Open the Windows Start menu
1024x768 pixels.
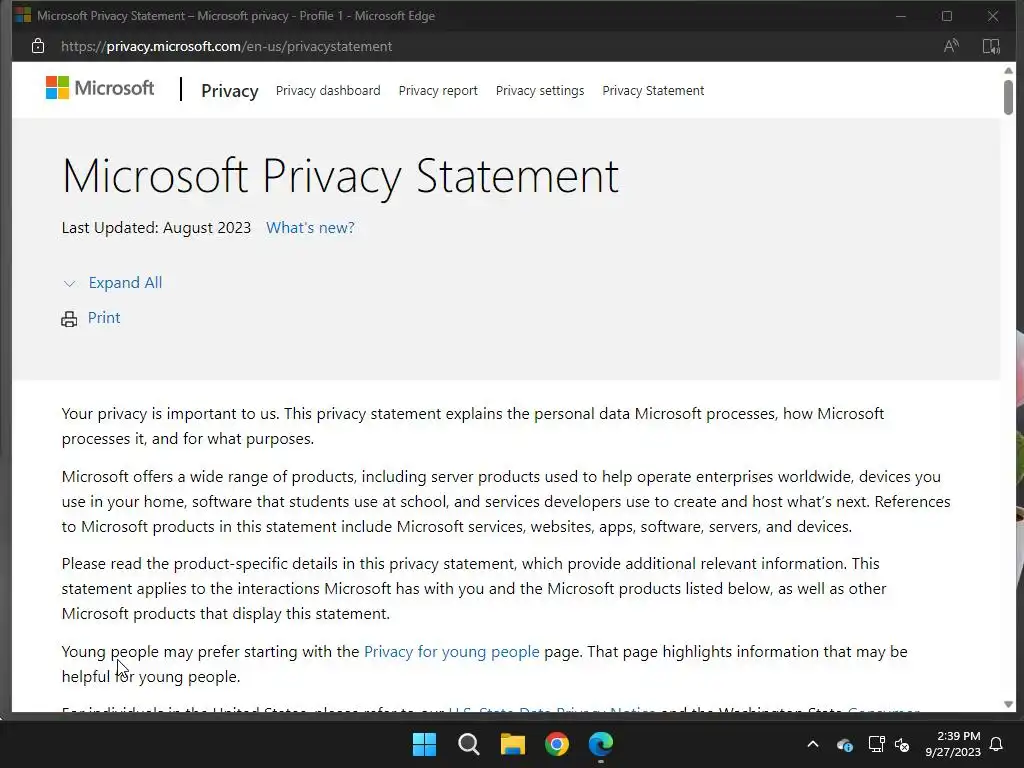coord(424,744)
